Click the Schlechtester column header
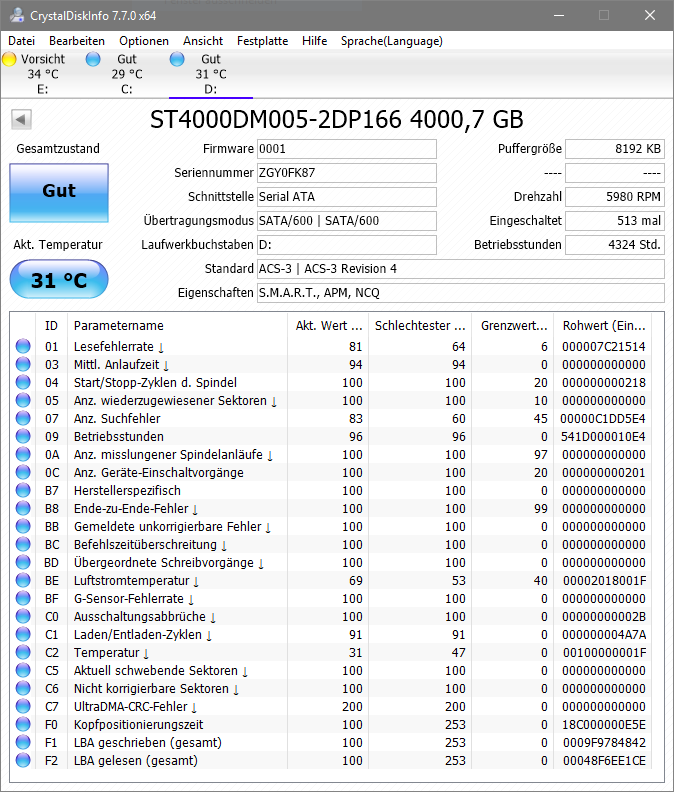 point(420,326)
